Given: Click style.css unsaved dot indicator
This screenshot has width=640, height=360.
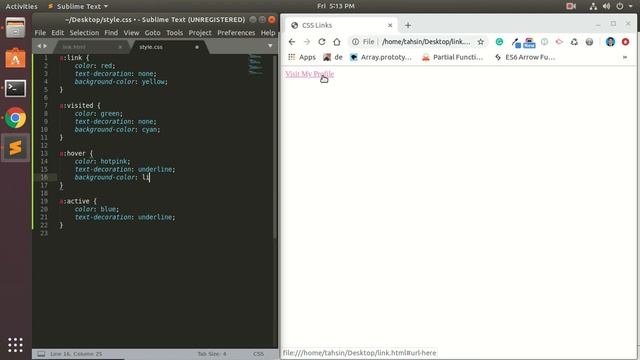Looking at the screenshot, I should click(x=197, y=47).
